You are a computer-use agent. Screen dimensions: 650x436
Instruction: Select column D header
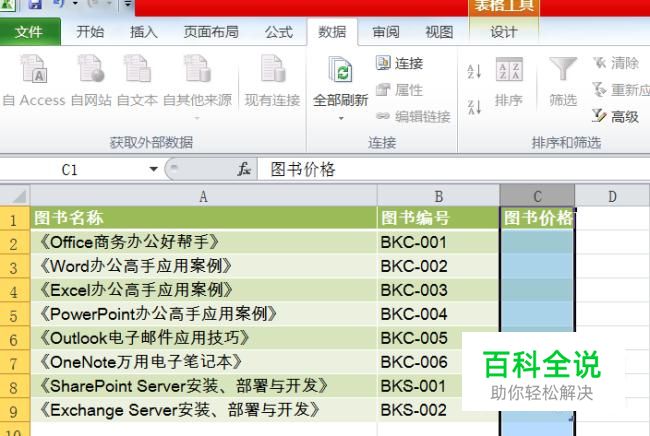point(612,196)
